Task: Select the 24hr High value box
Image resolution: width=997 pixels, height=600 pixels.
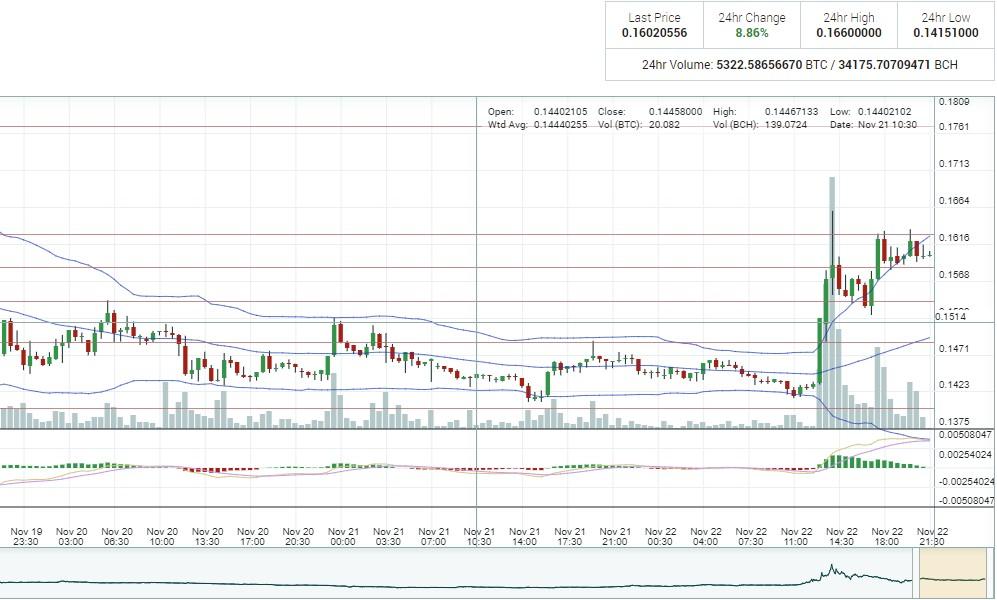Action: tap(848, 25)
